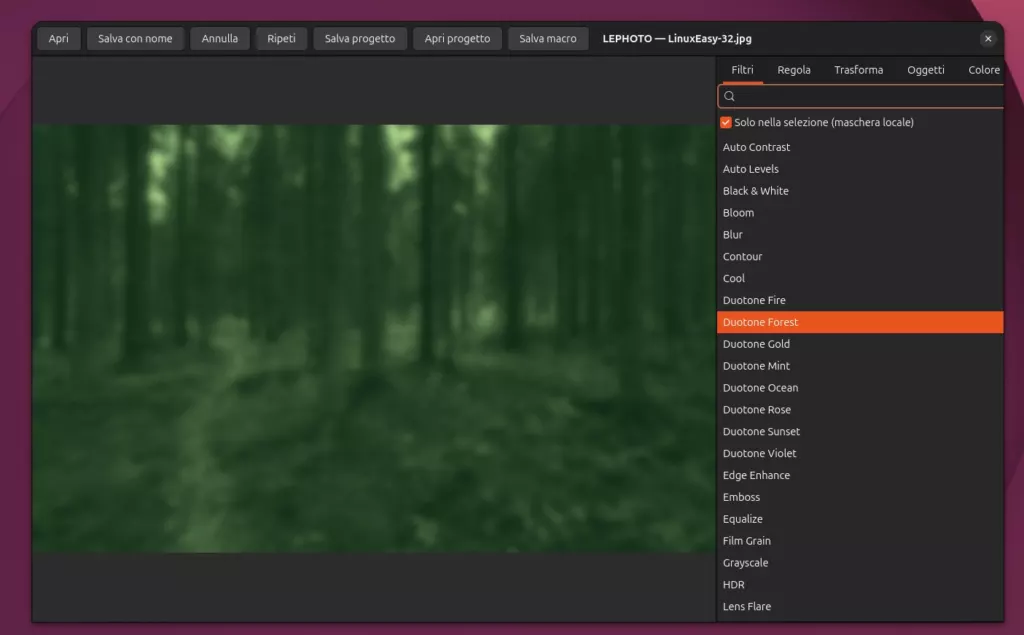Open the Regola tab
The width and height of the screenshot is (1024, 635).
[793, 70]
